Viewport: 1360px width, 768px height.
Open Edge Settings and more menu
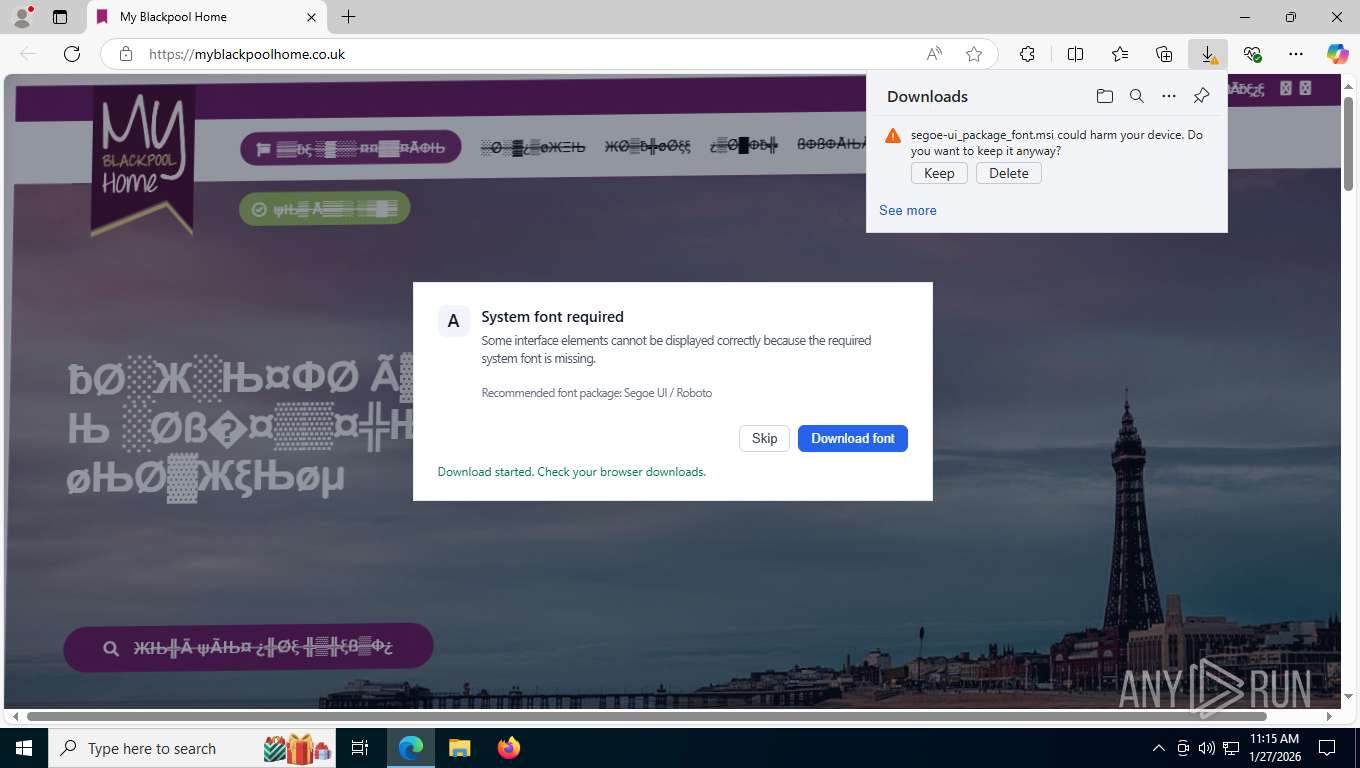(1296, 54)
